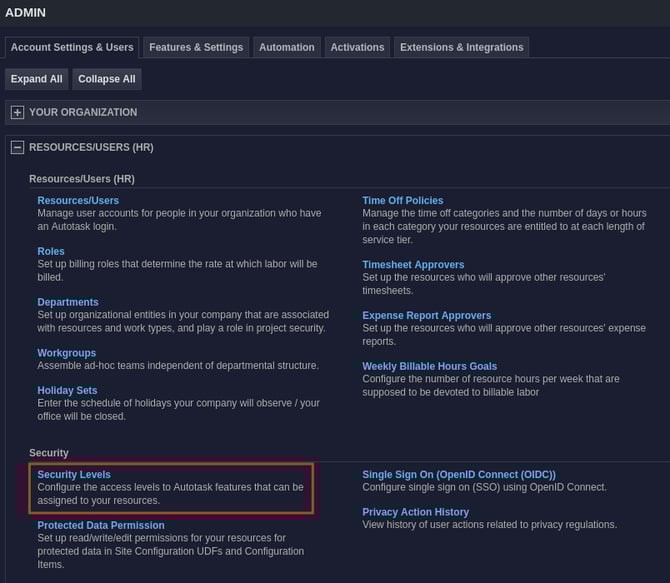Open Weekly Billable Hours Goals
This screenshot has height=583, width=670.
pyautogui.click(x=429, y=367)
